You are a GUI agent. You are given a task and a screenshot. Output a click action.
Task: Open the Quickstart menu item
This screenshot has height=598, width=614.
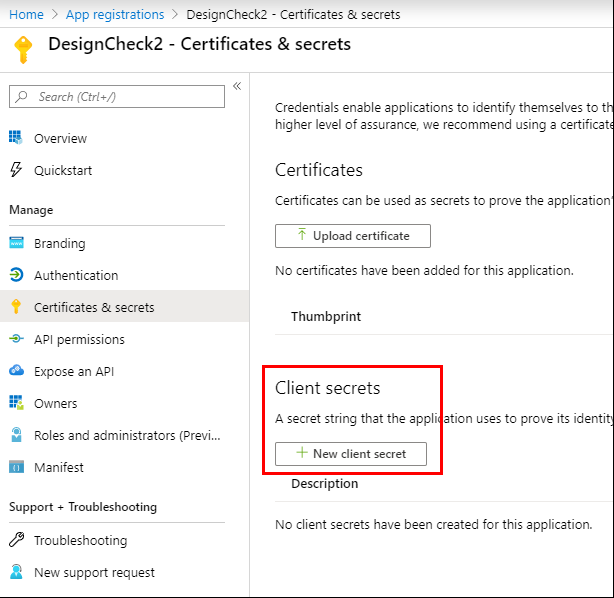click(x=125, y=170)
